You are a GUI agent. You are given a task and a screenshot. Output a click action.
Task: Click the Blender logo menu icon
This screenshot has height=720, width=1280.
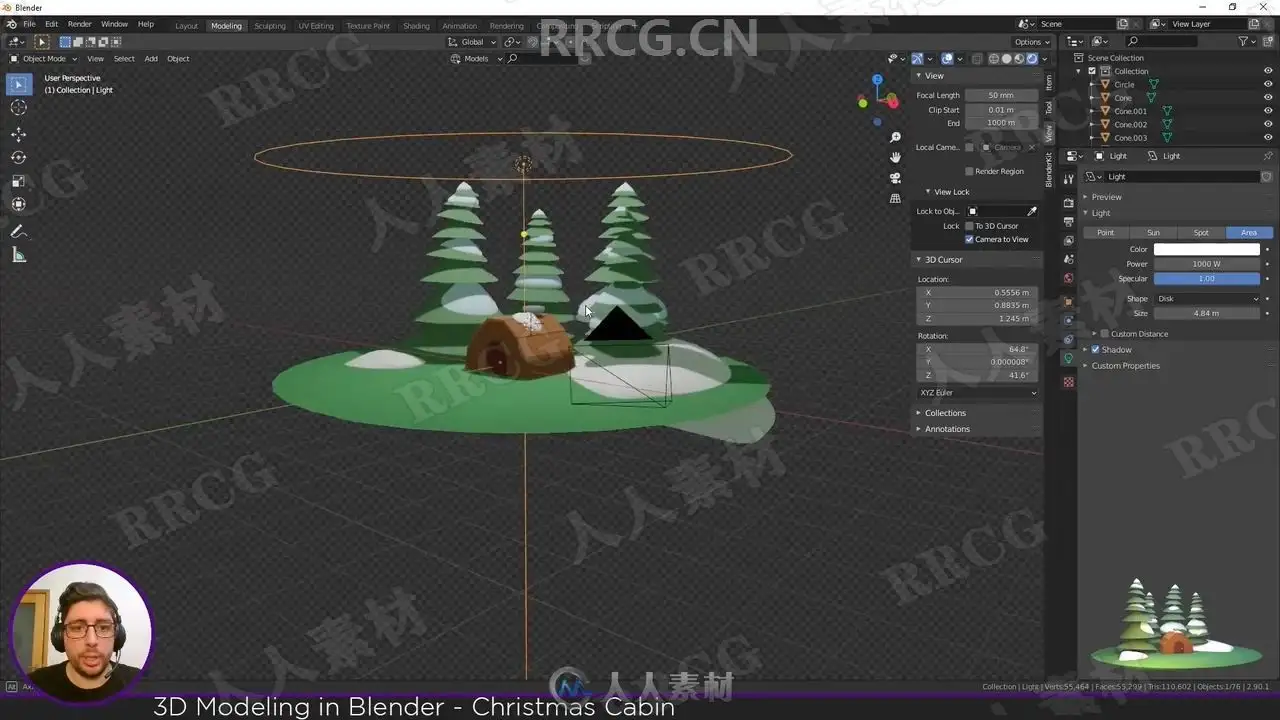pyautogui.click(x=10, y=24)
